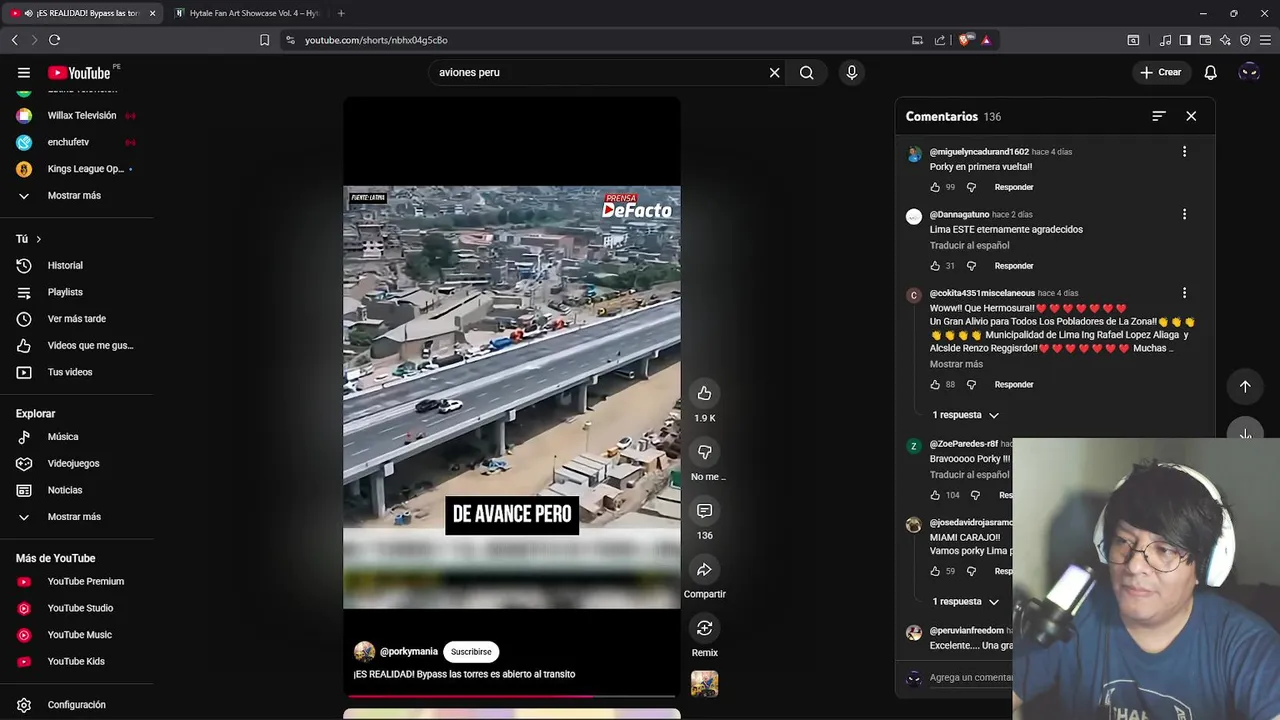Mute tab audio on the YouTube tab
The height and width of the screenshot is (720, 1280).
(x=28, y=13)
